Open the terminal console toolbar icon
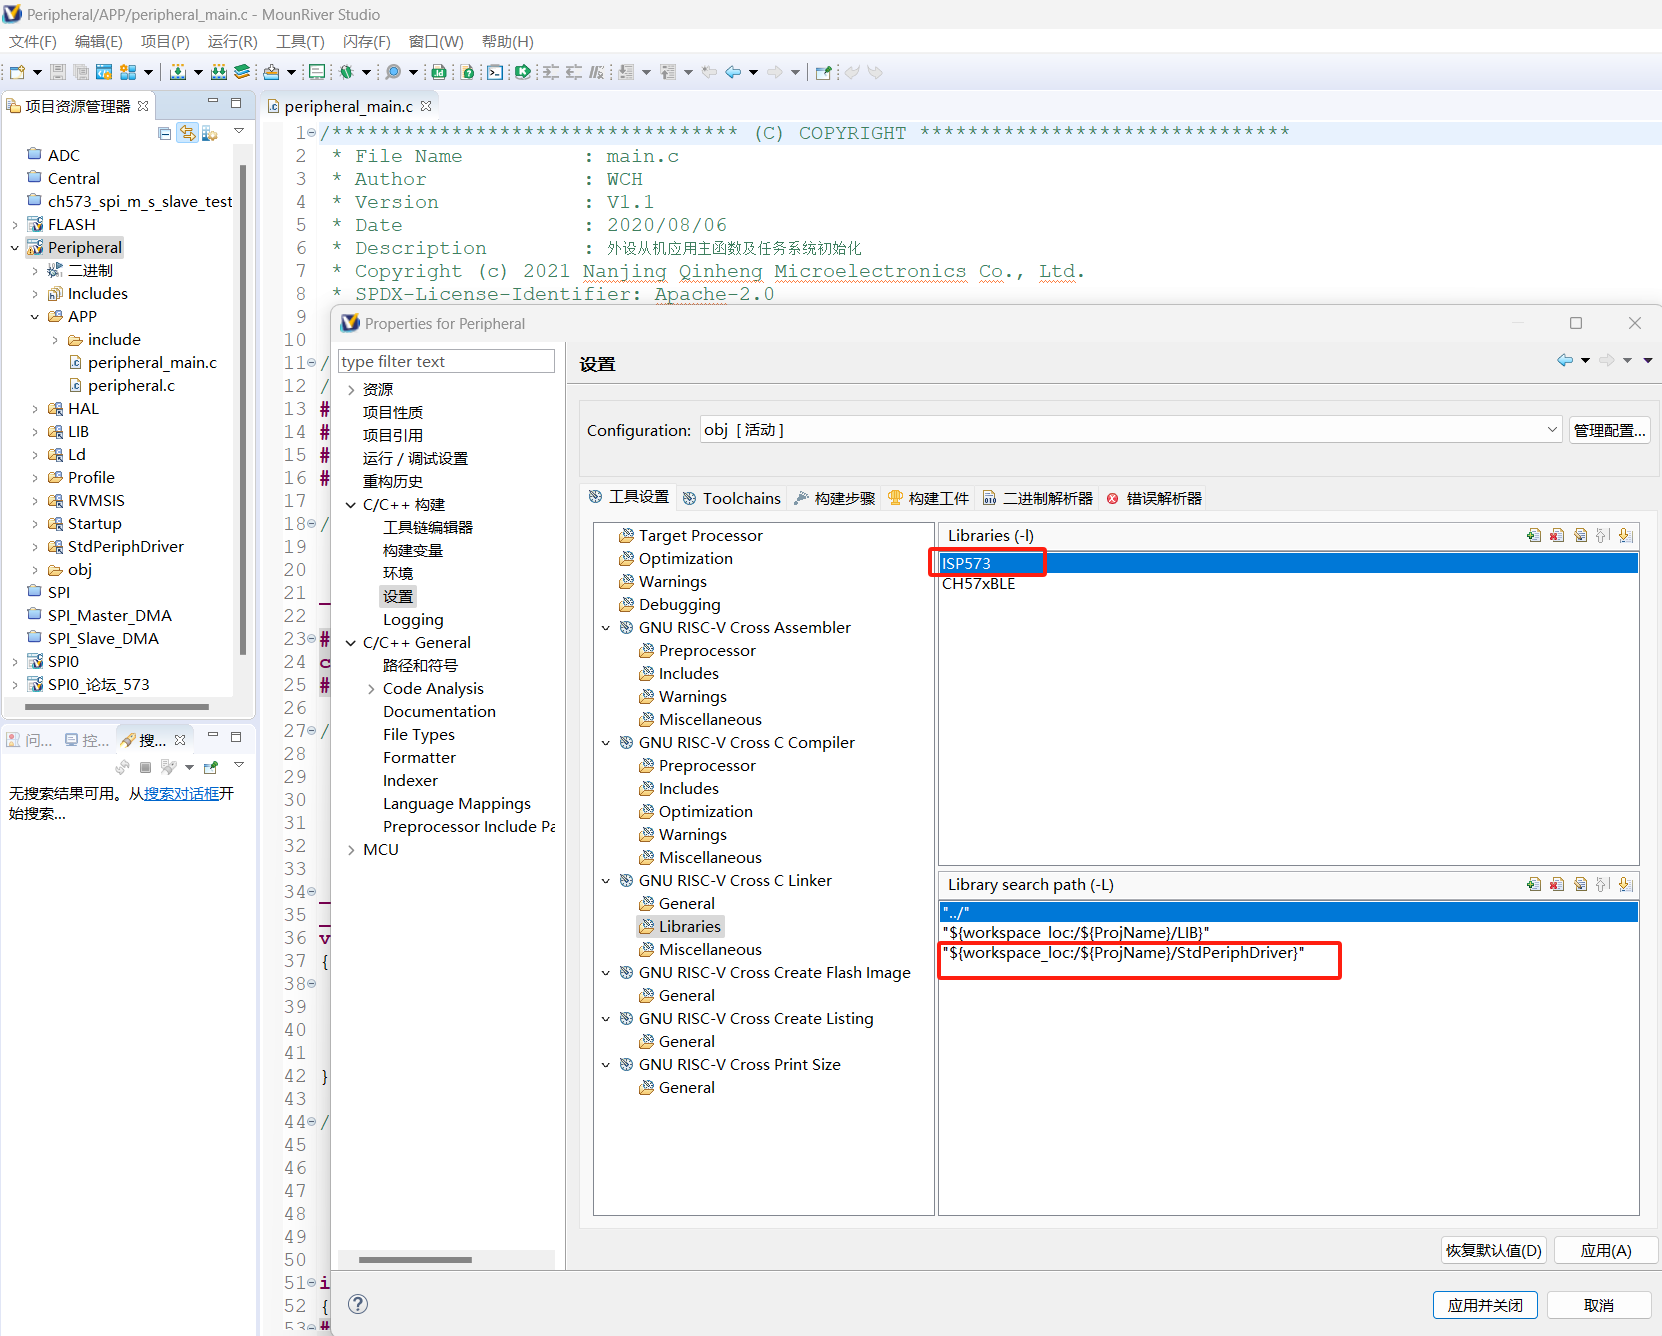The height and width of the screenshot is (1336, 1662). pyautogui.click(x=495, y=72)
